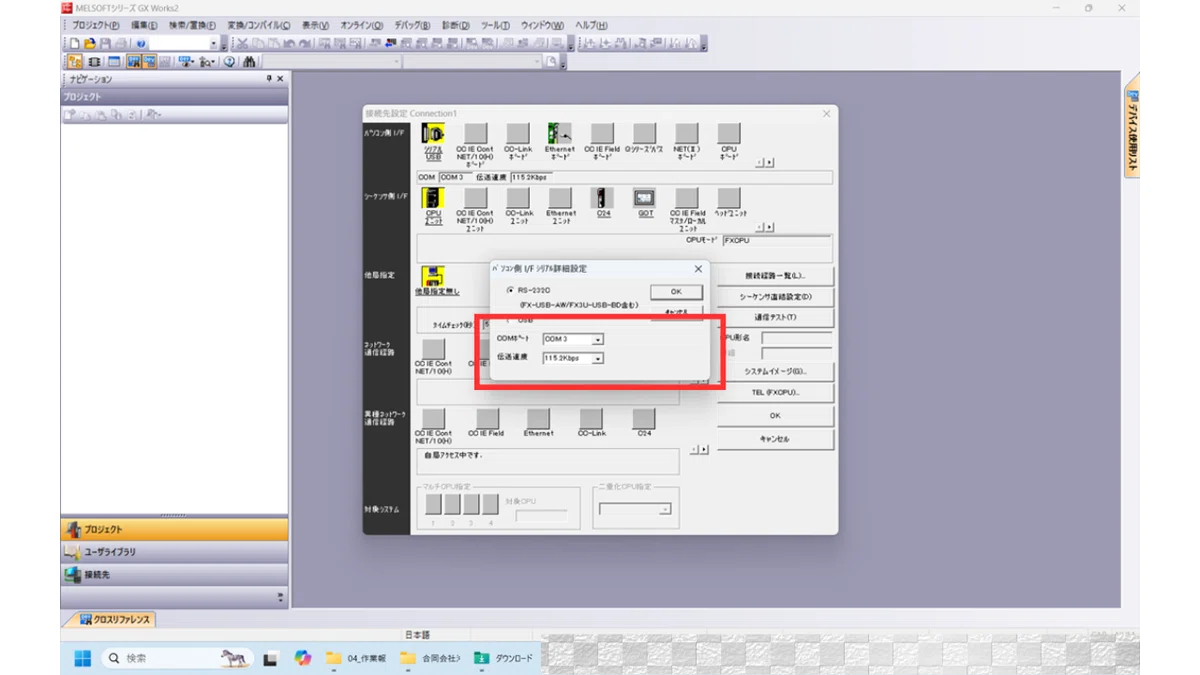Switch to the クロスリファレンス tab
The image size is (1200, 675).
114,620
